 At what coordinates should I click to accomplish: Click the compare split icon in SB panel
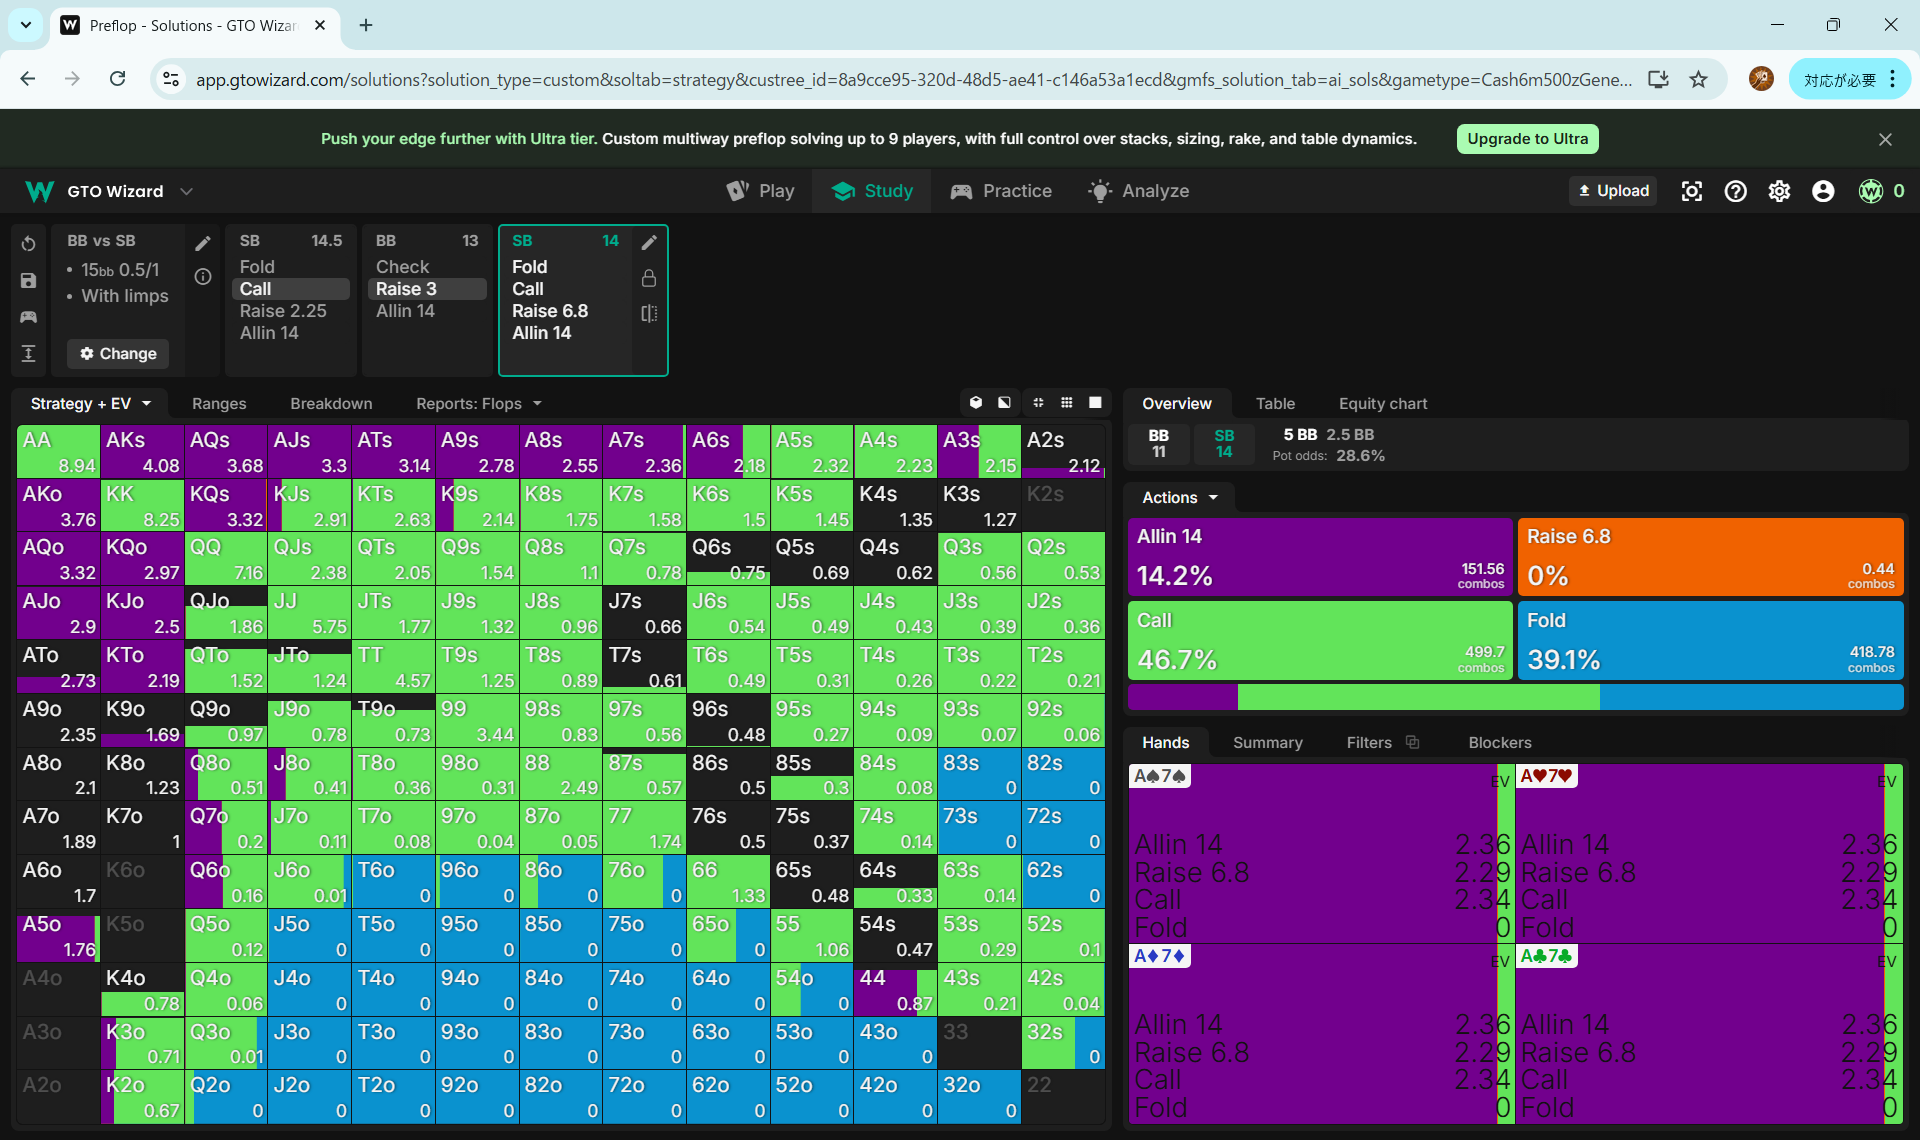[649, 313]
